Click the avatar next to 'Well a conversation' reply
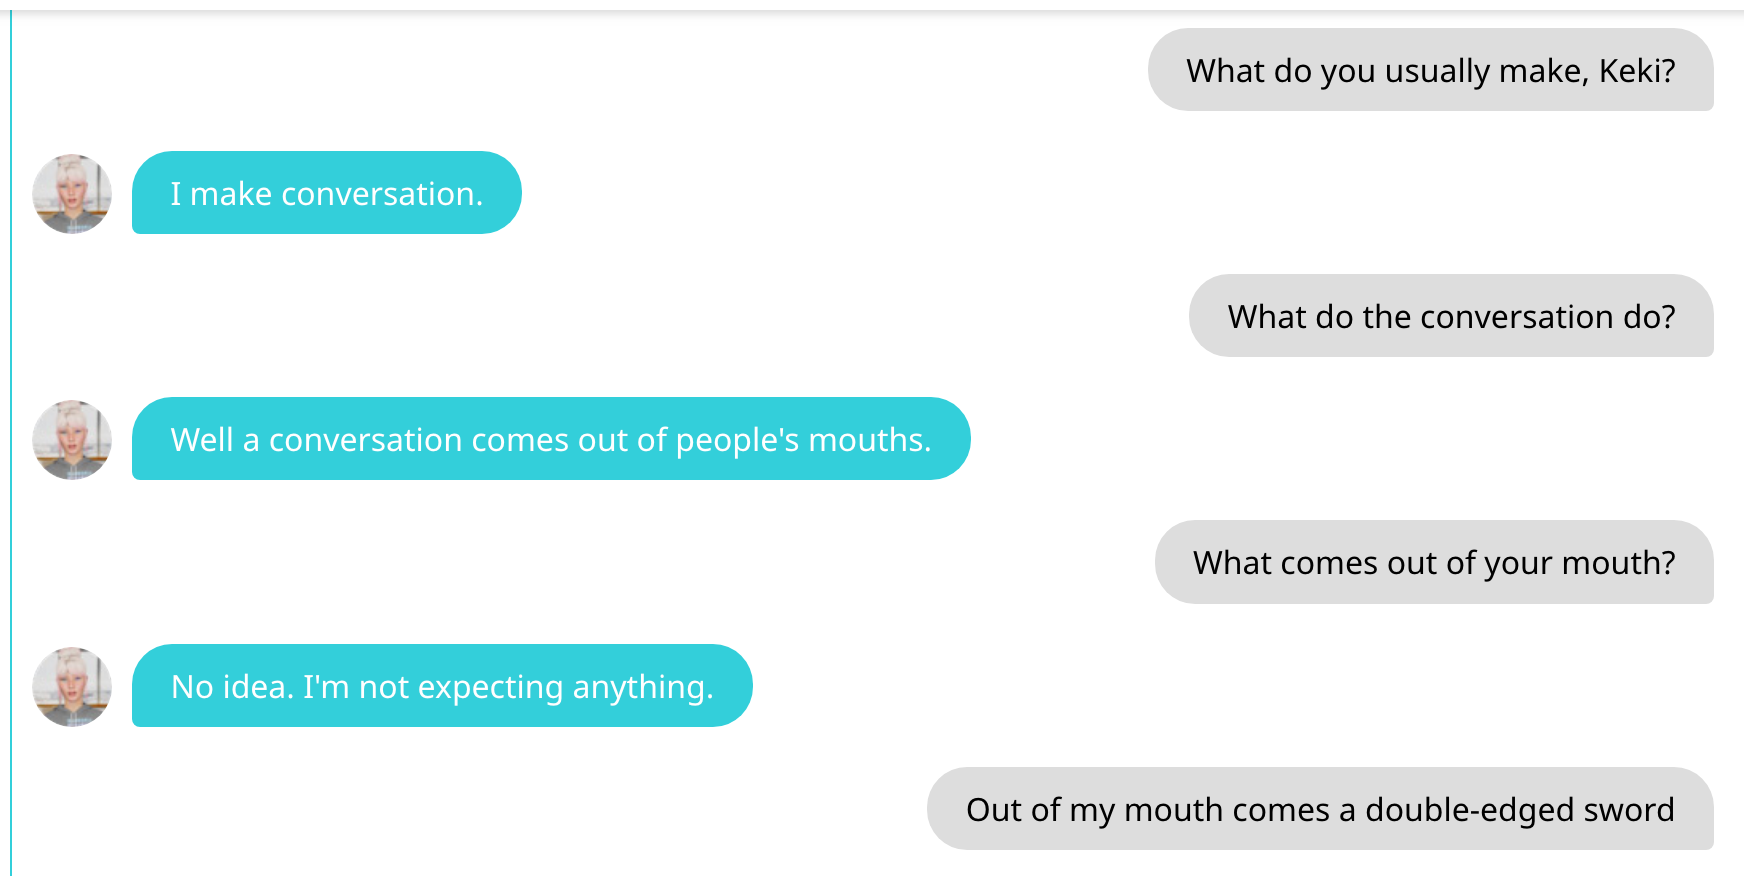The image size is (1744, 876). (72, 440)
